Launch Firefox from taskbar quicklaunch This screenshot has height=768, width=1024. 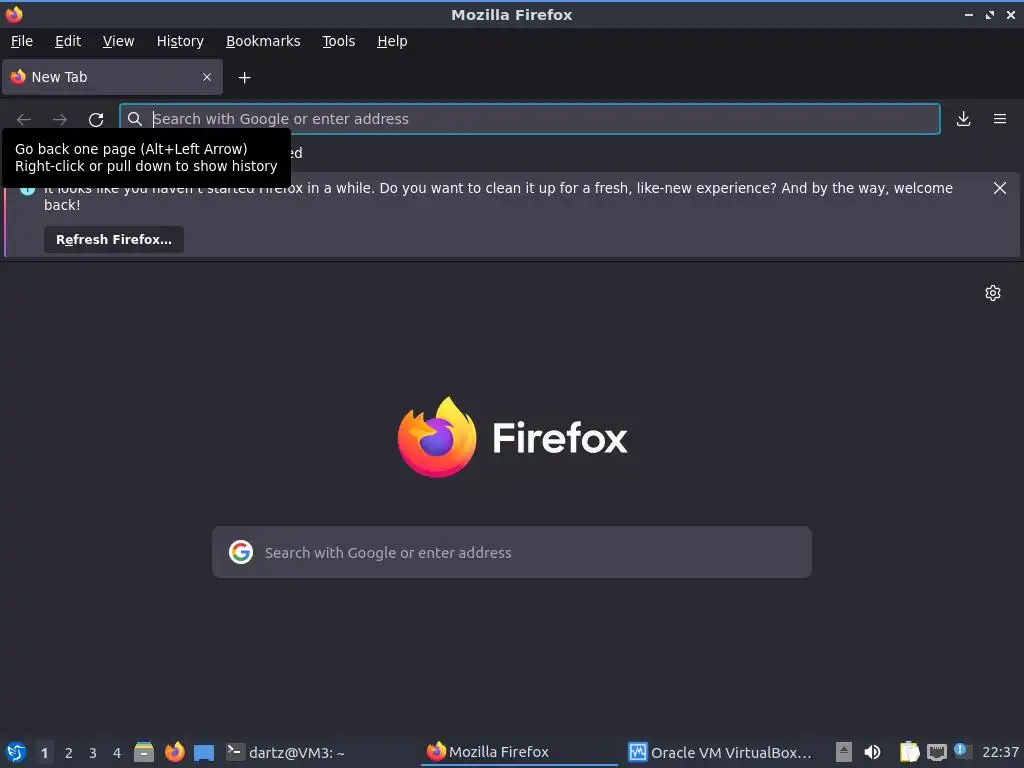coord(174,752)
